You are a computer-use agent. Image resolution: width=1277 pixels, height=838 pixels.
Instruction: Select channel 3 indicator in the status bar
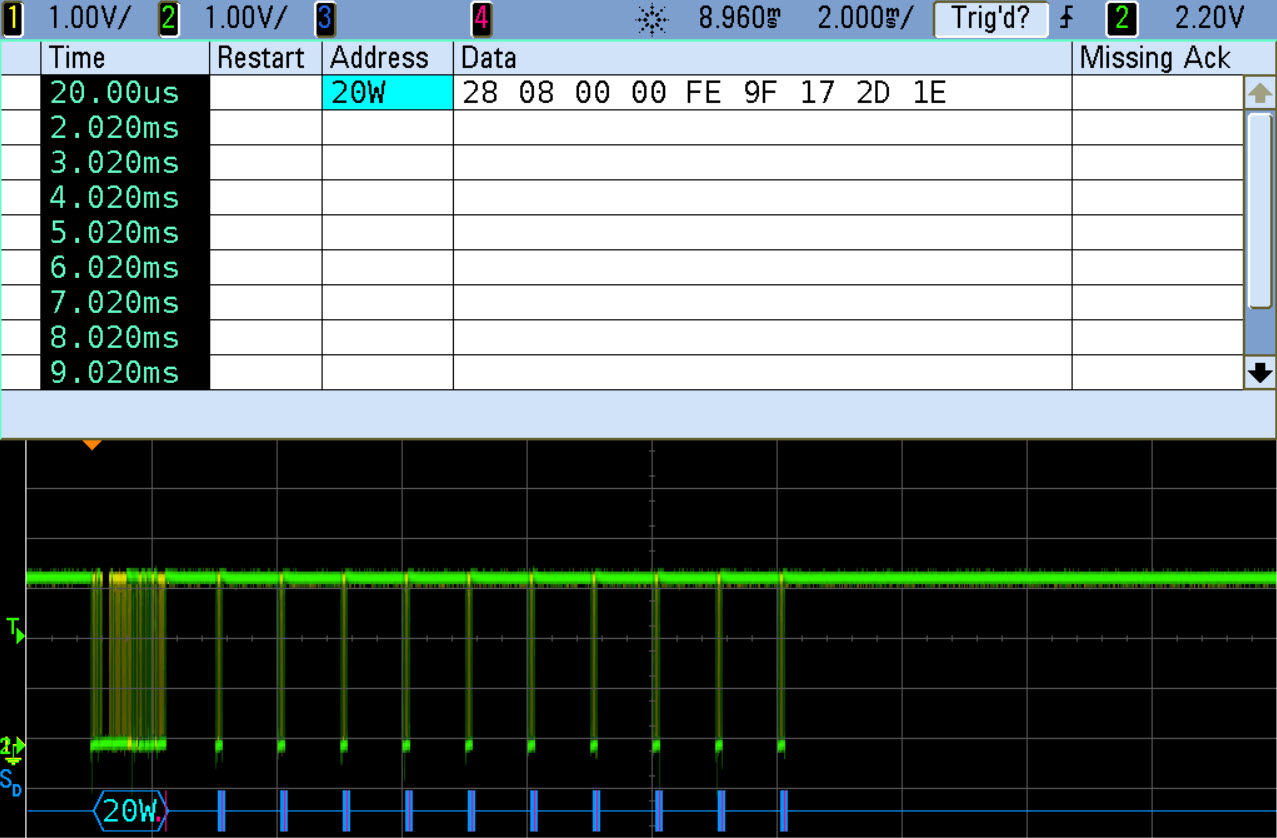point(325,18)
